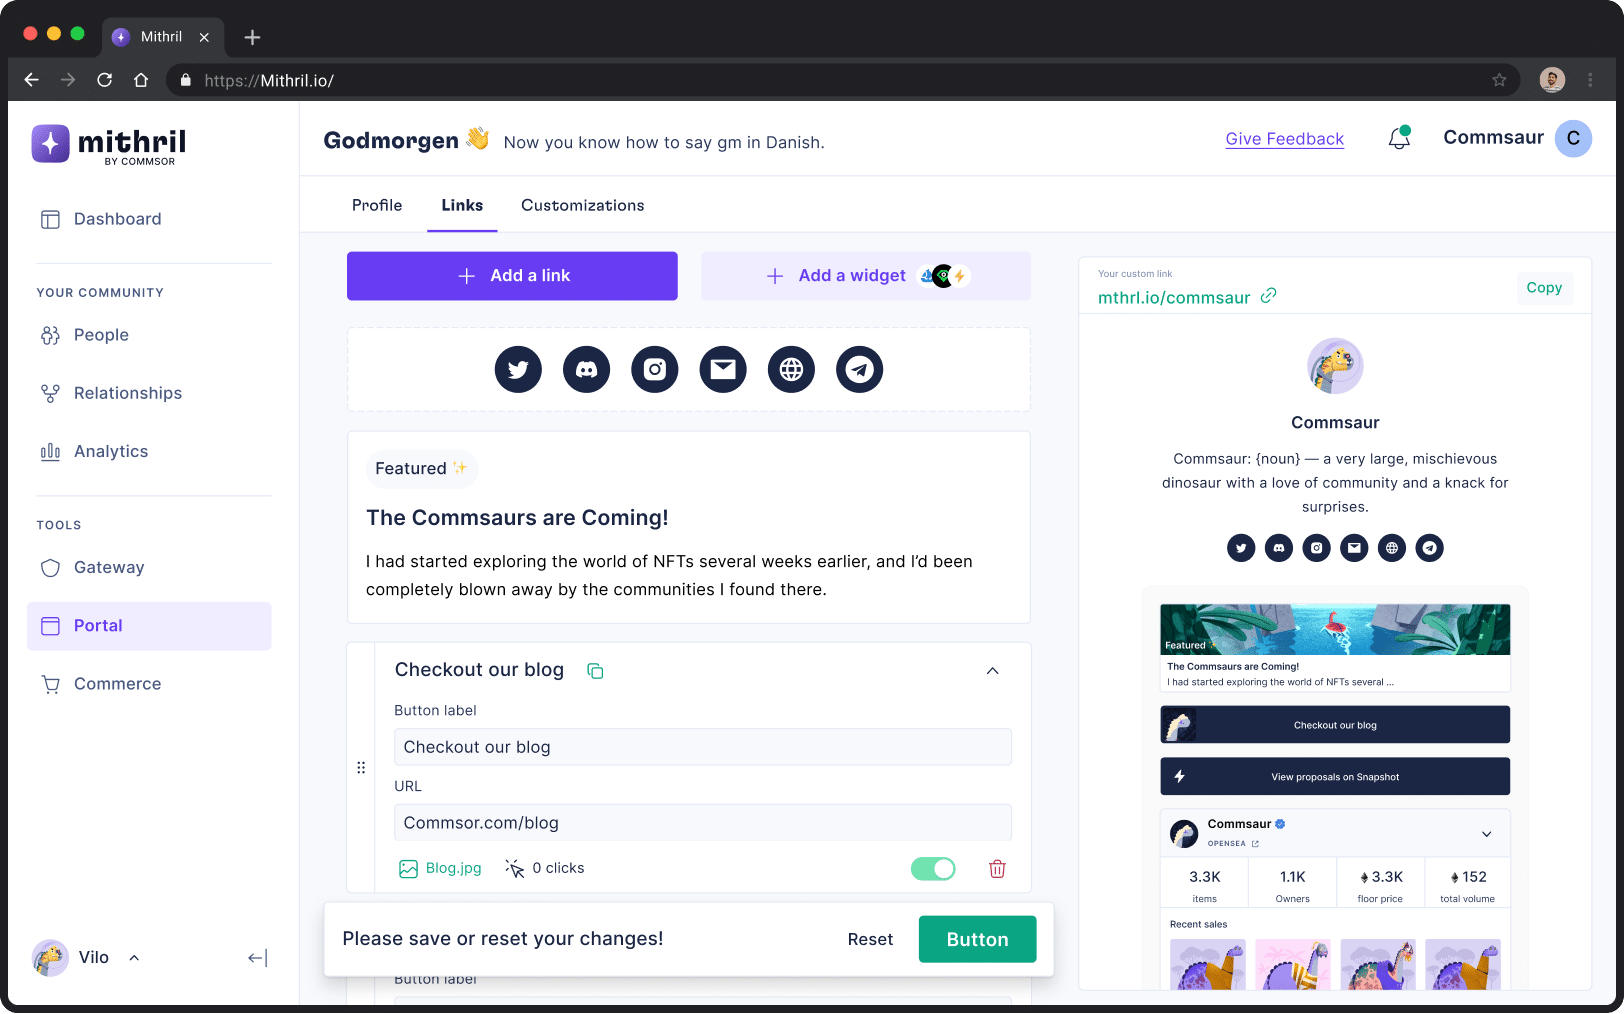Reload the browser page
This screenshot has width=1624, height=1014.
coord(104,80)
